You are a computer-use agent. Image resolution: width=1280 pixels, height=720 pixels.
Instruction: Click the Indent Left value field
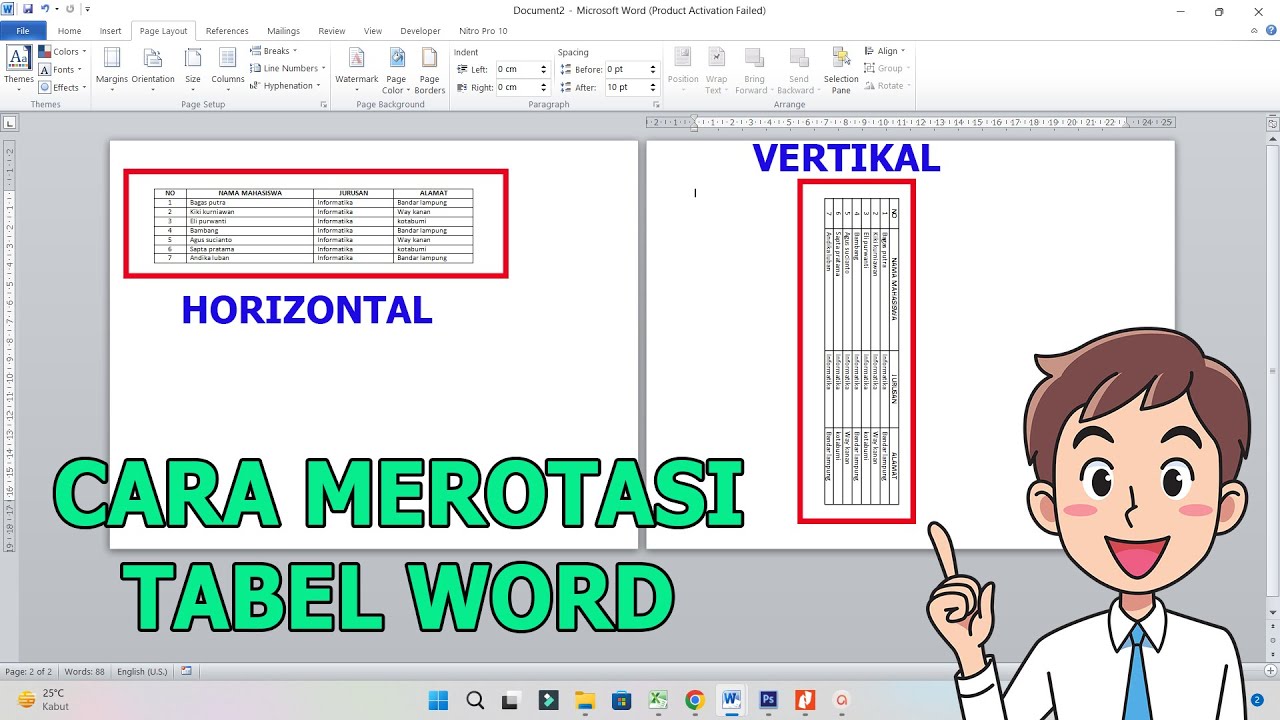[x=517, y=69]
